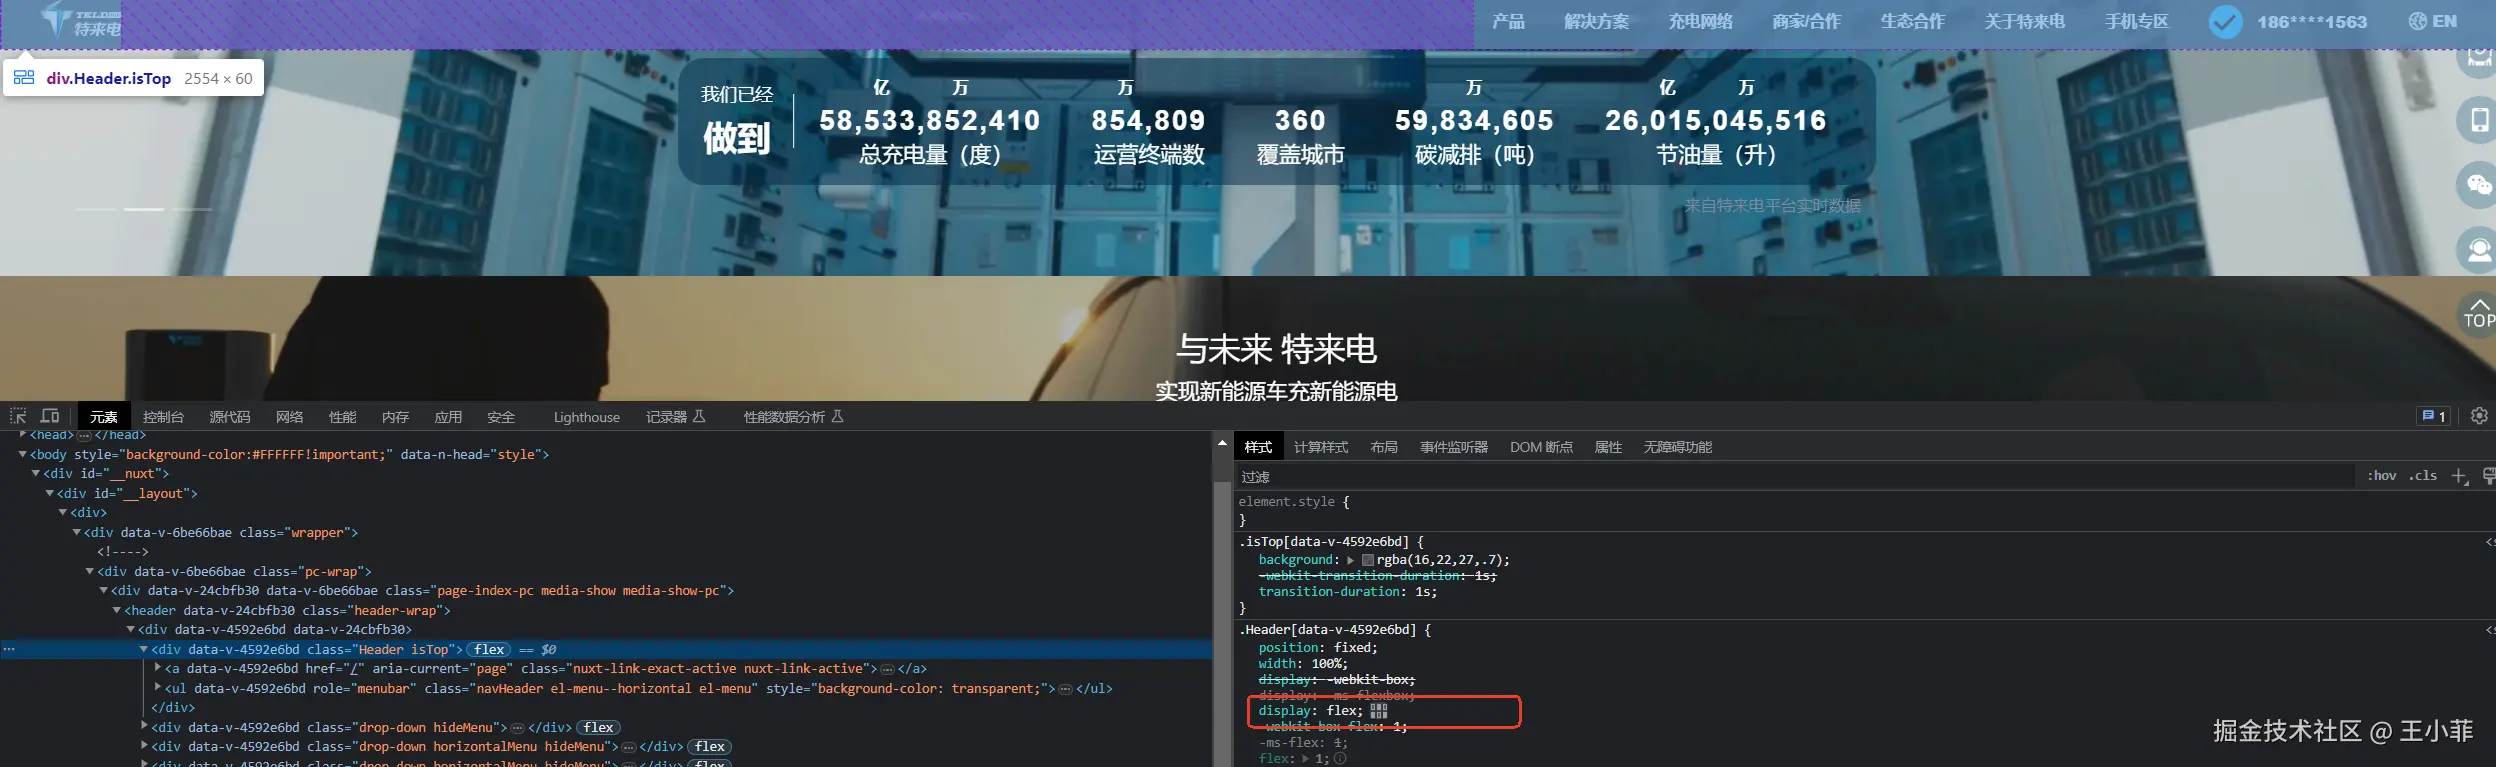Open the 布局 (Layout) tab
Viewport: 2496px width, 767px height.
tap(1384, 447)
